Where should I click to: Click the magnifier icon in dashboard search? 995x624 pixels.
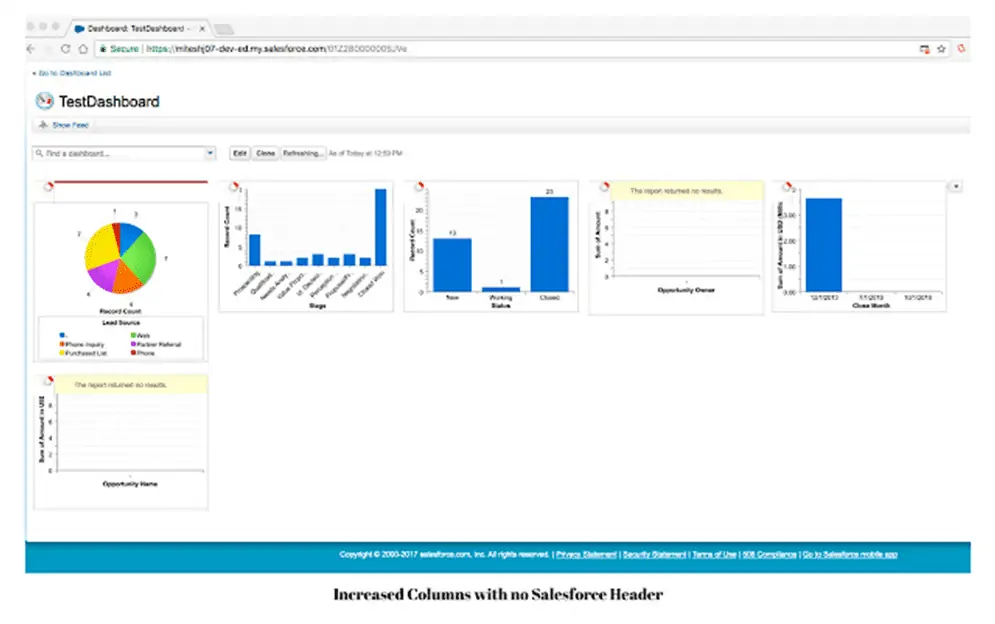(x=39, y=153)
